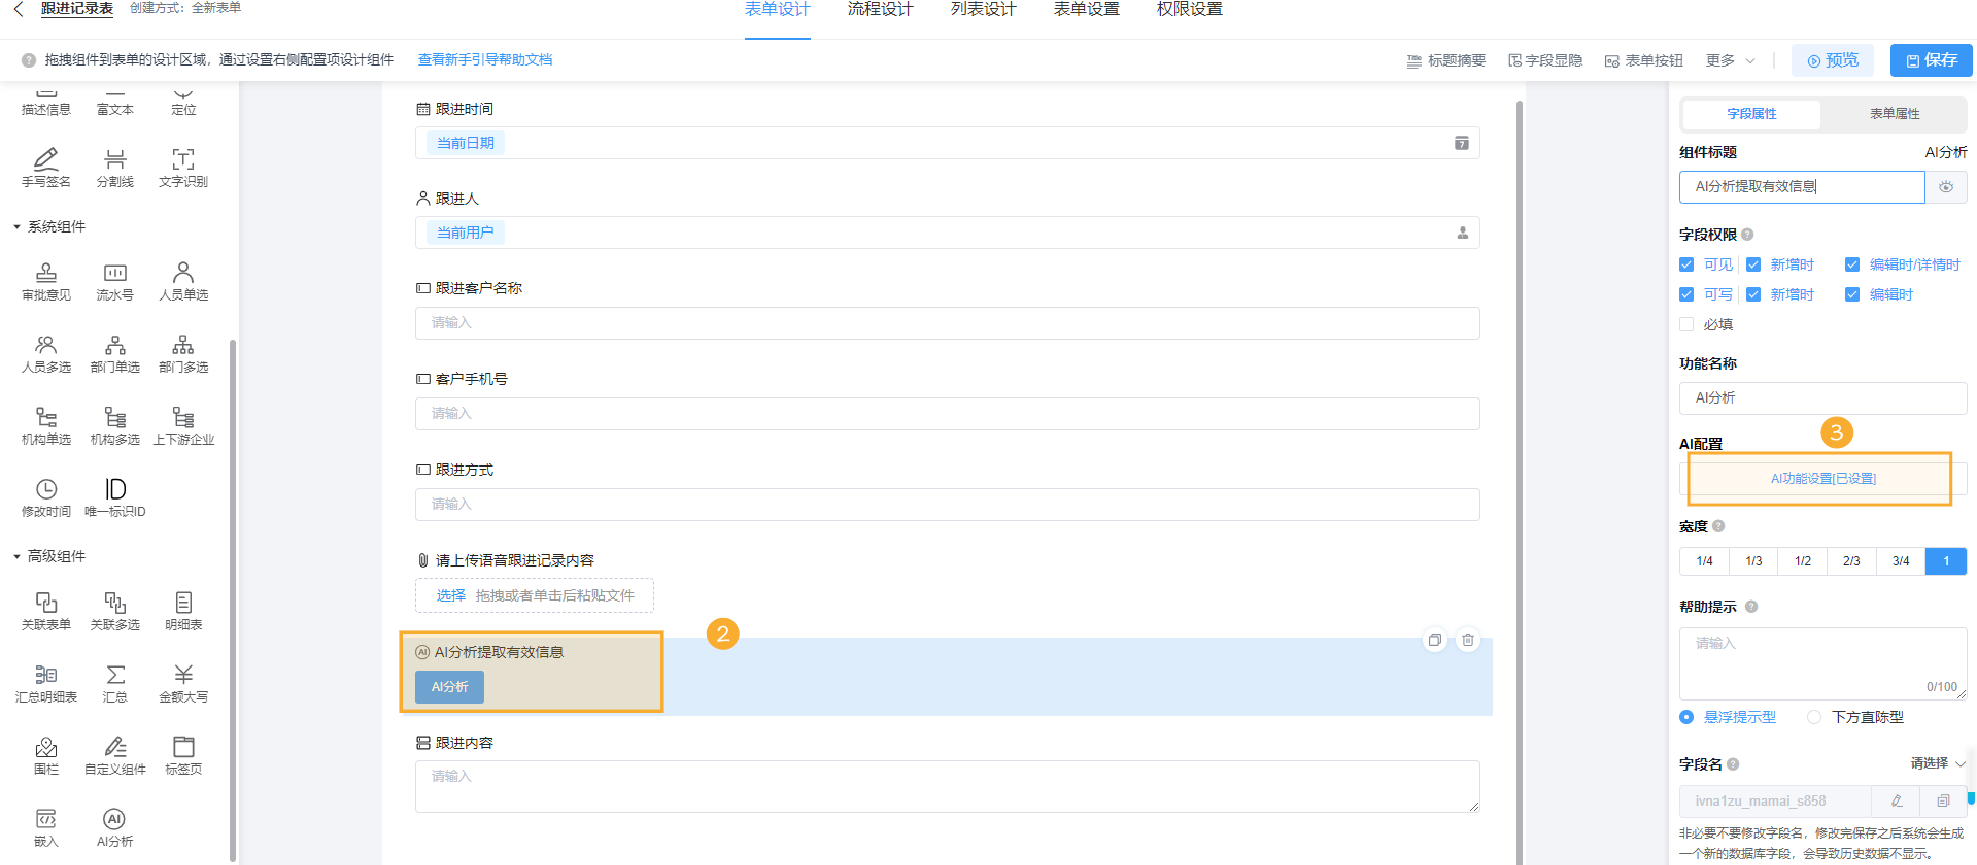Open the 跟进时间 date picker
This screenshot has height=865, width=1977.
(x=1461, y=143)
